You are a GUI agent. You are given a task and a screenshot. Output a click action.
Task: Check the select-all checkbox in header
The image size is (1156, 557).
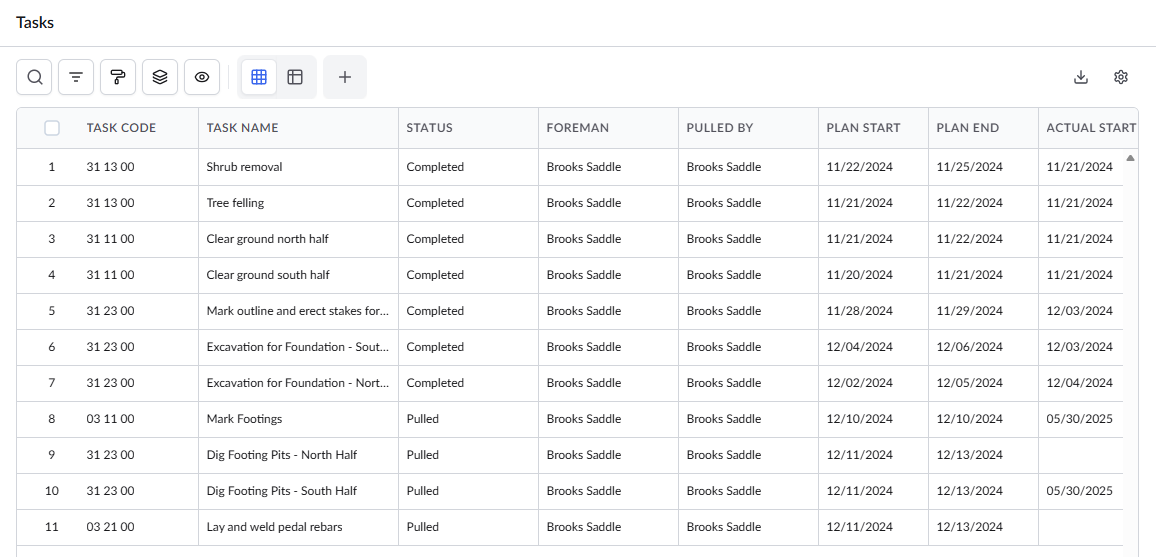coord(52,128)
